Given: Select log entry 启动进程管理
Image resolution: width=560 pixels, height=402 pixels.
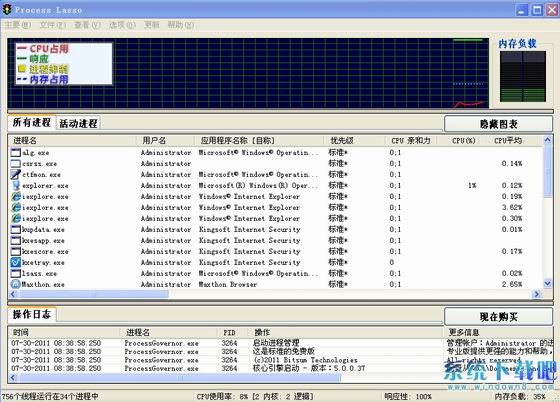Looking at the screenshot, I should tap(276, 343).
